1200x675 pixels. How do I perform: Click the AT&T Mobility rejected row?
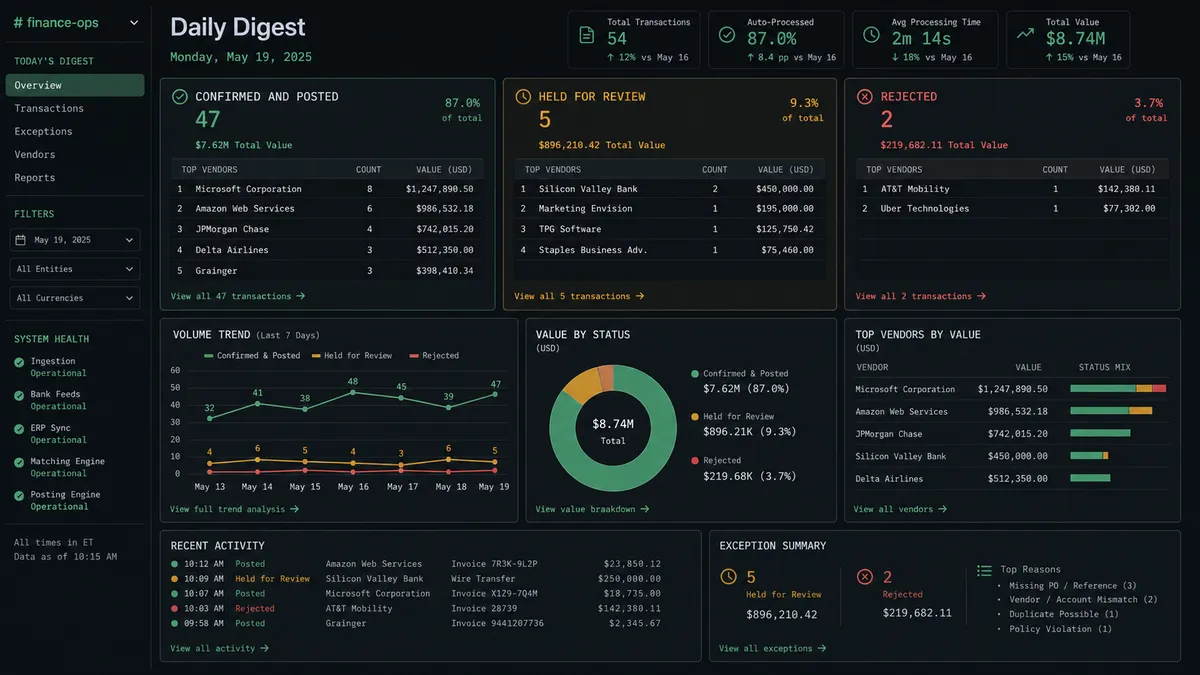point(1011,188)
